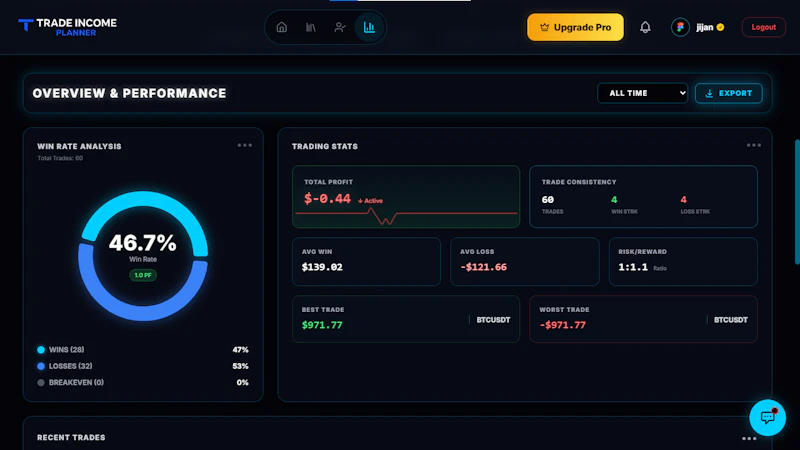The height and width of the screenshot is (450, 800).
Task: Click the gold verified badge beside jijan
Action: point(720,27)
